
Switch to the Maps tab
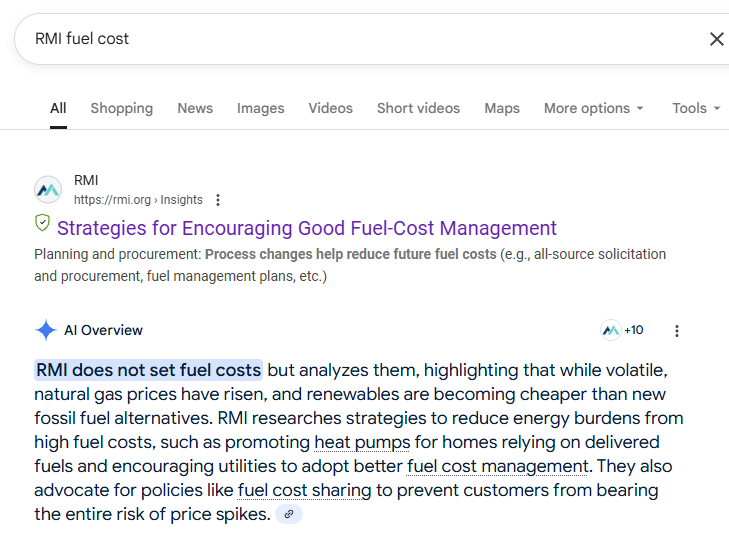tap(502, 108)
